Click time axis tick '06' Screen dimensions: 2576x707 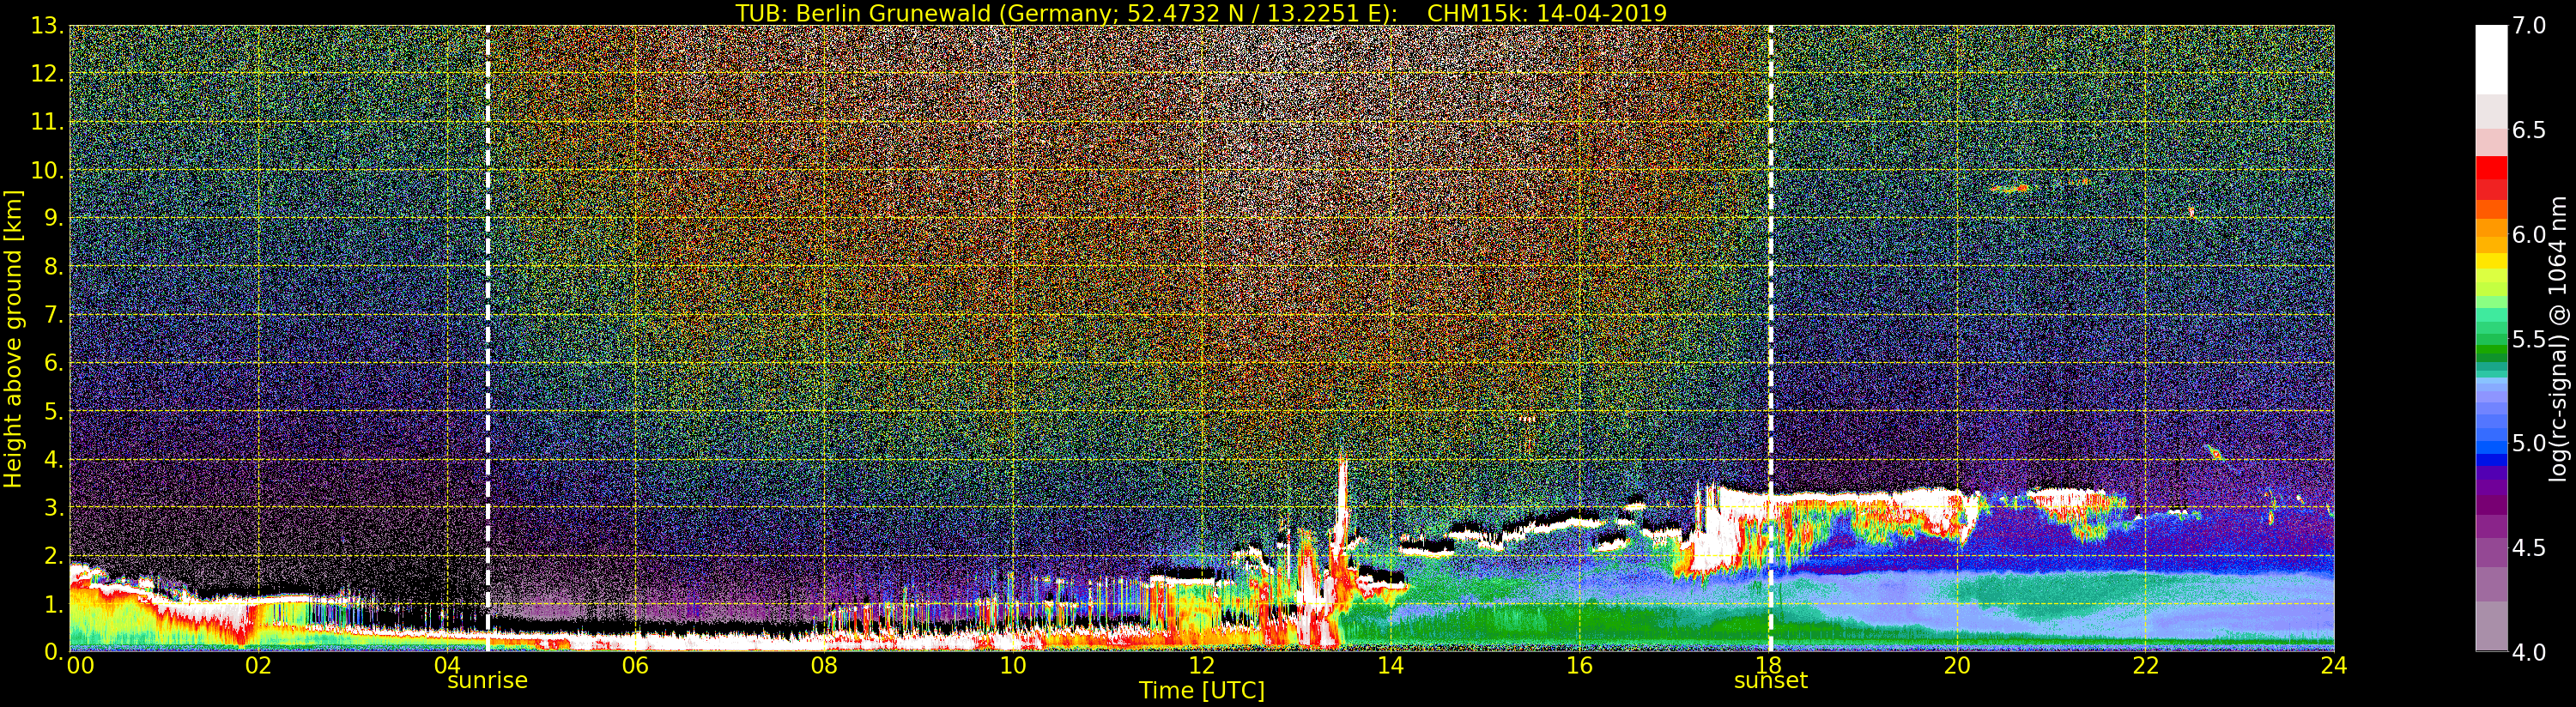635,665
